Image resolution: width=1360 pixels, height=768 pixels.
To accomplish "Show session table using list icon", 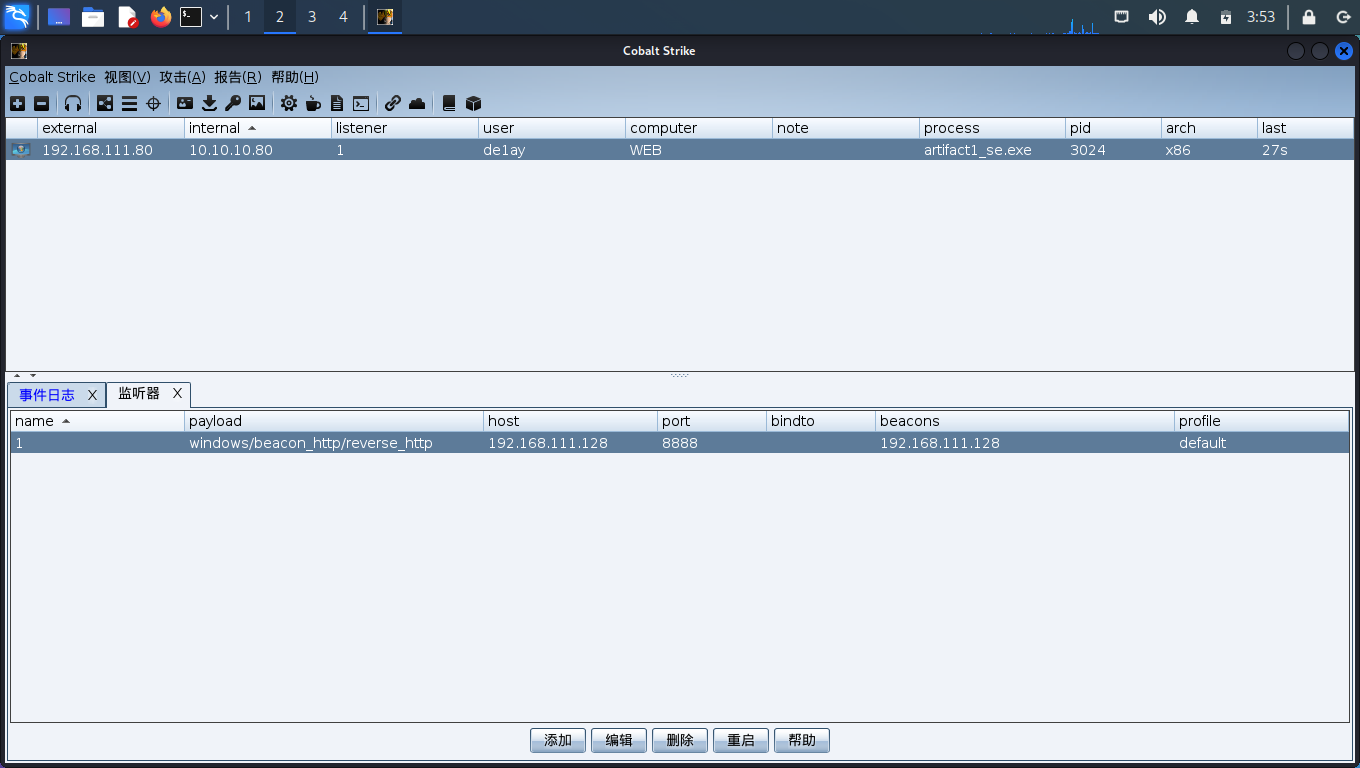I will (129, 103).
